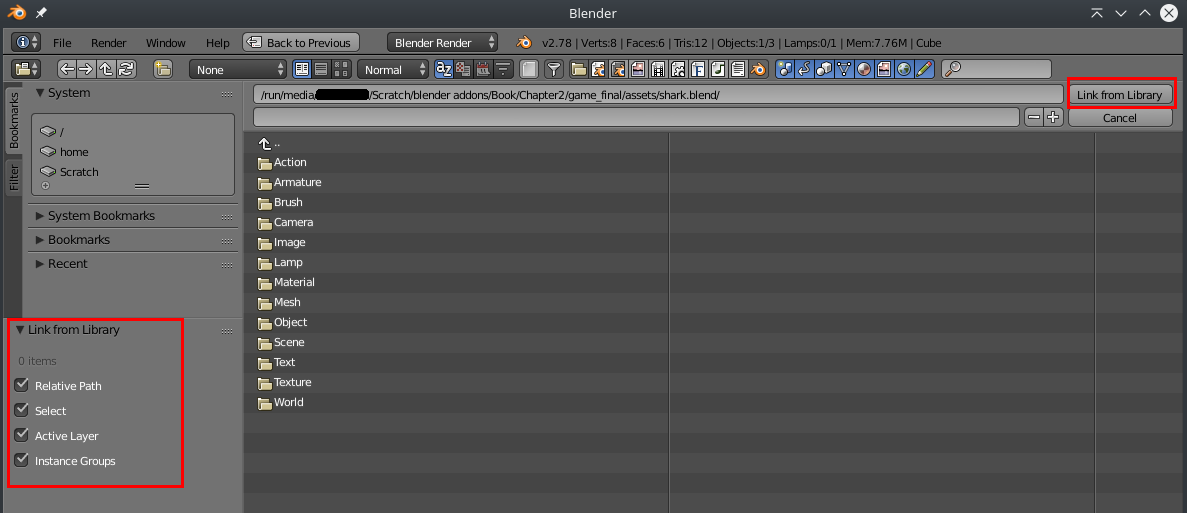Sort files alphabetically
1187x513 pixels.
coord(444,70)
